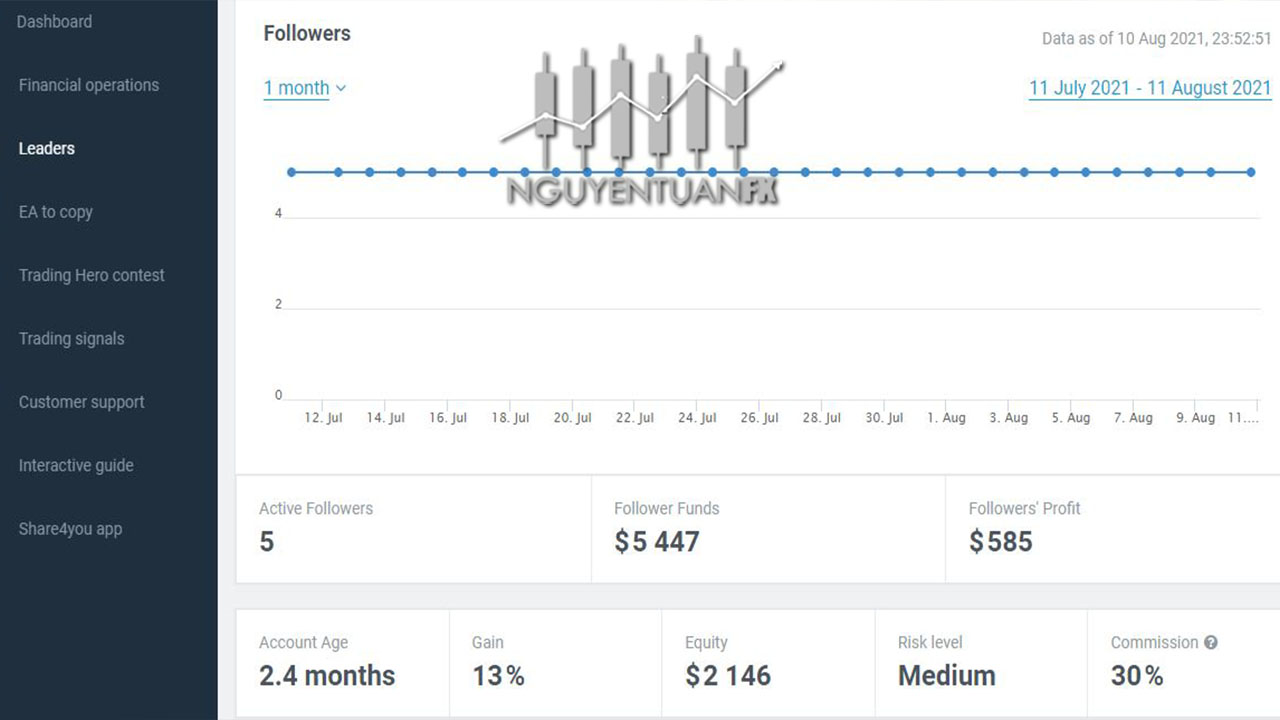This screenshot has width=1280, height=720.
Task: Open the 11 July - 11 August date range
Action: coord(1149,88)
